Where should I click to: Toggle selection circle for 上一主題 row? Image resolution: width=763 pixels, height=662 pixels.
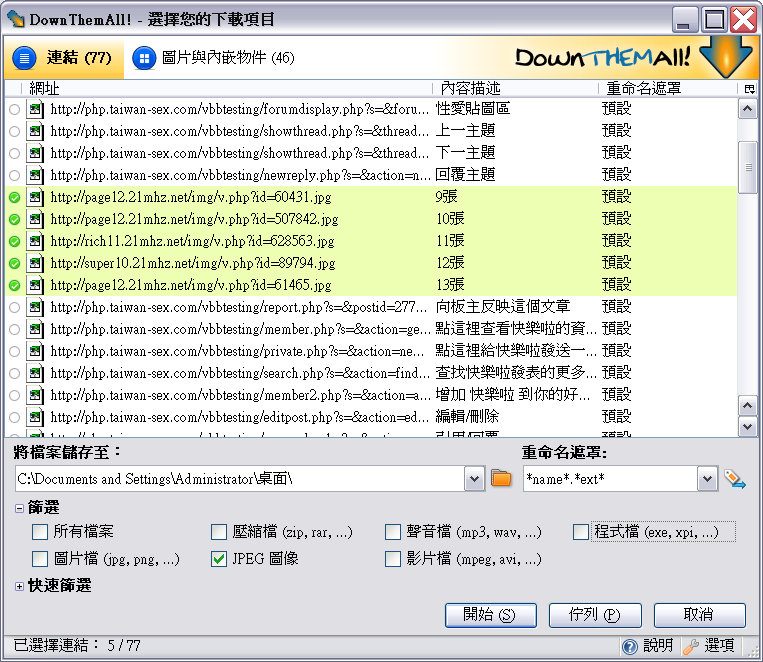15,131
